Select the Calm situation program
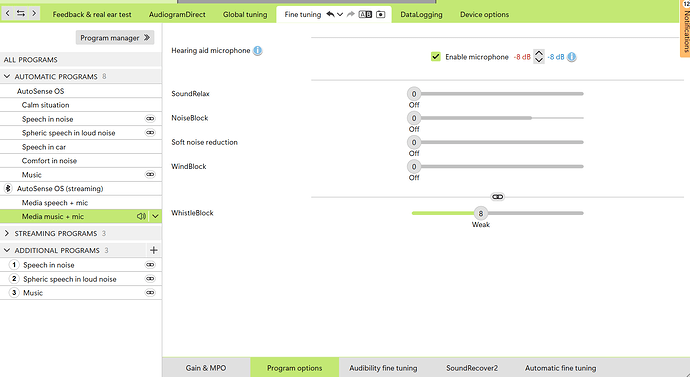Image resolution: width=690 pixels, height=377 pixels. point(81,105)
